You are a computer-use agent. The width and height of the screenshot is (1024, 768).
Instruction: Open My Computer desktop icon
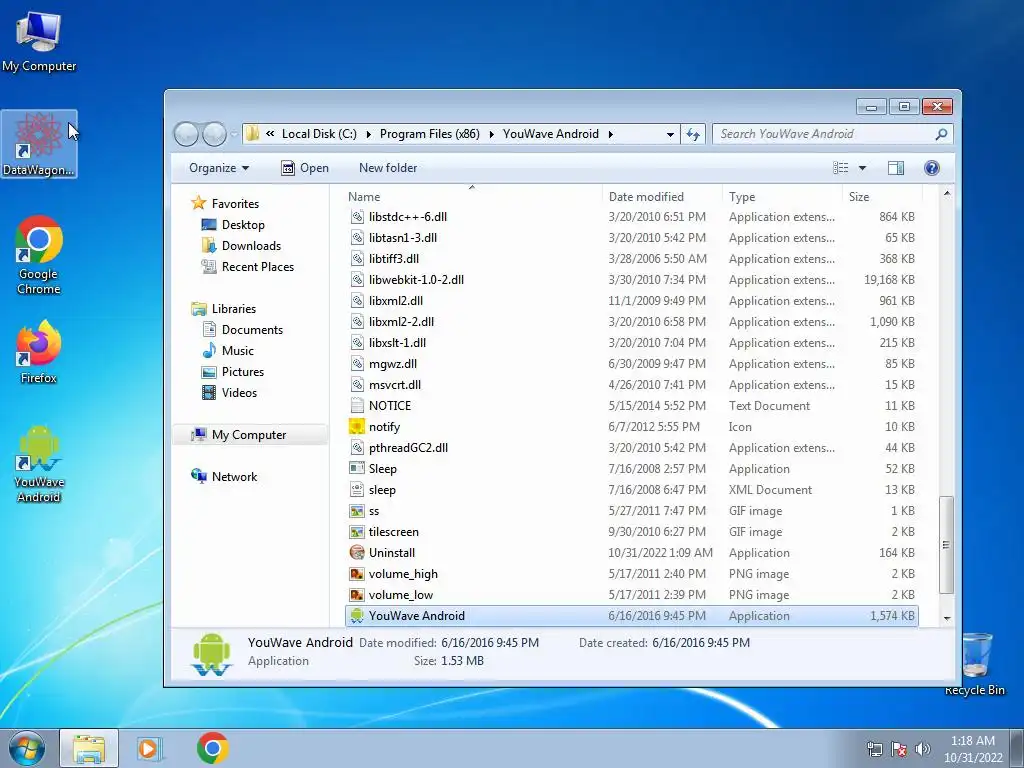tap(39, 42)
